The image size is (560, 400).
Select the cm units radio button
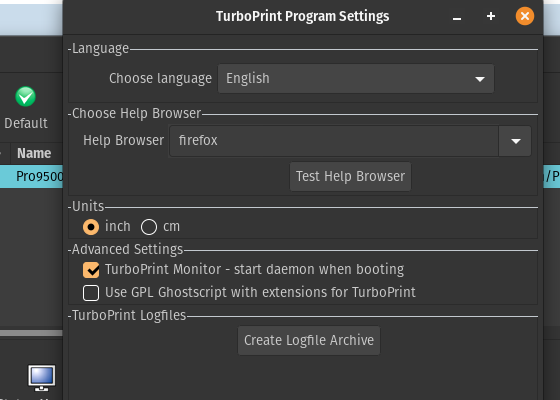point(149,227)
